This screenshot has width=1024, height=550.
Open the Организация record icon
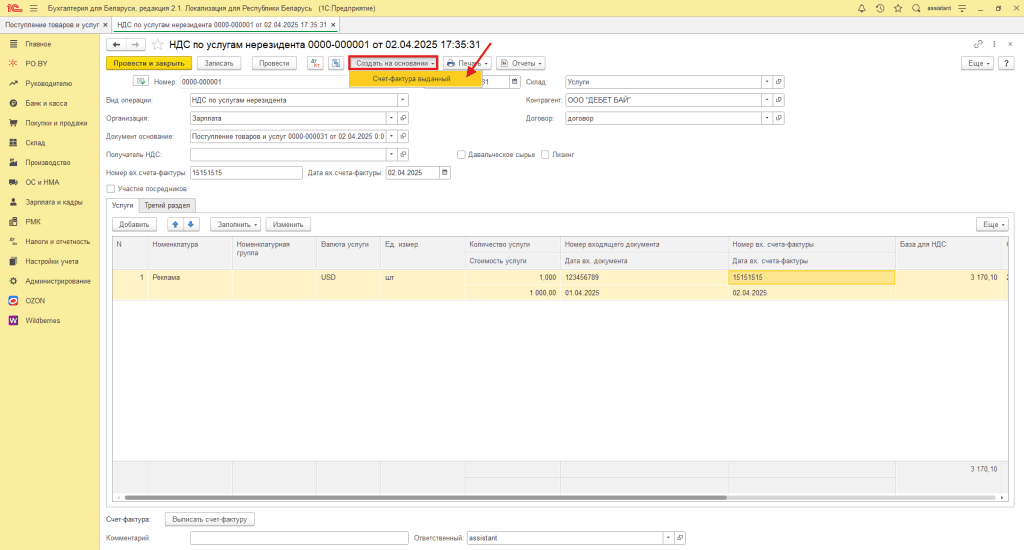pyautogui.click(x=403, y=118)
